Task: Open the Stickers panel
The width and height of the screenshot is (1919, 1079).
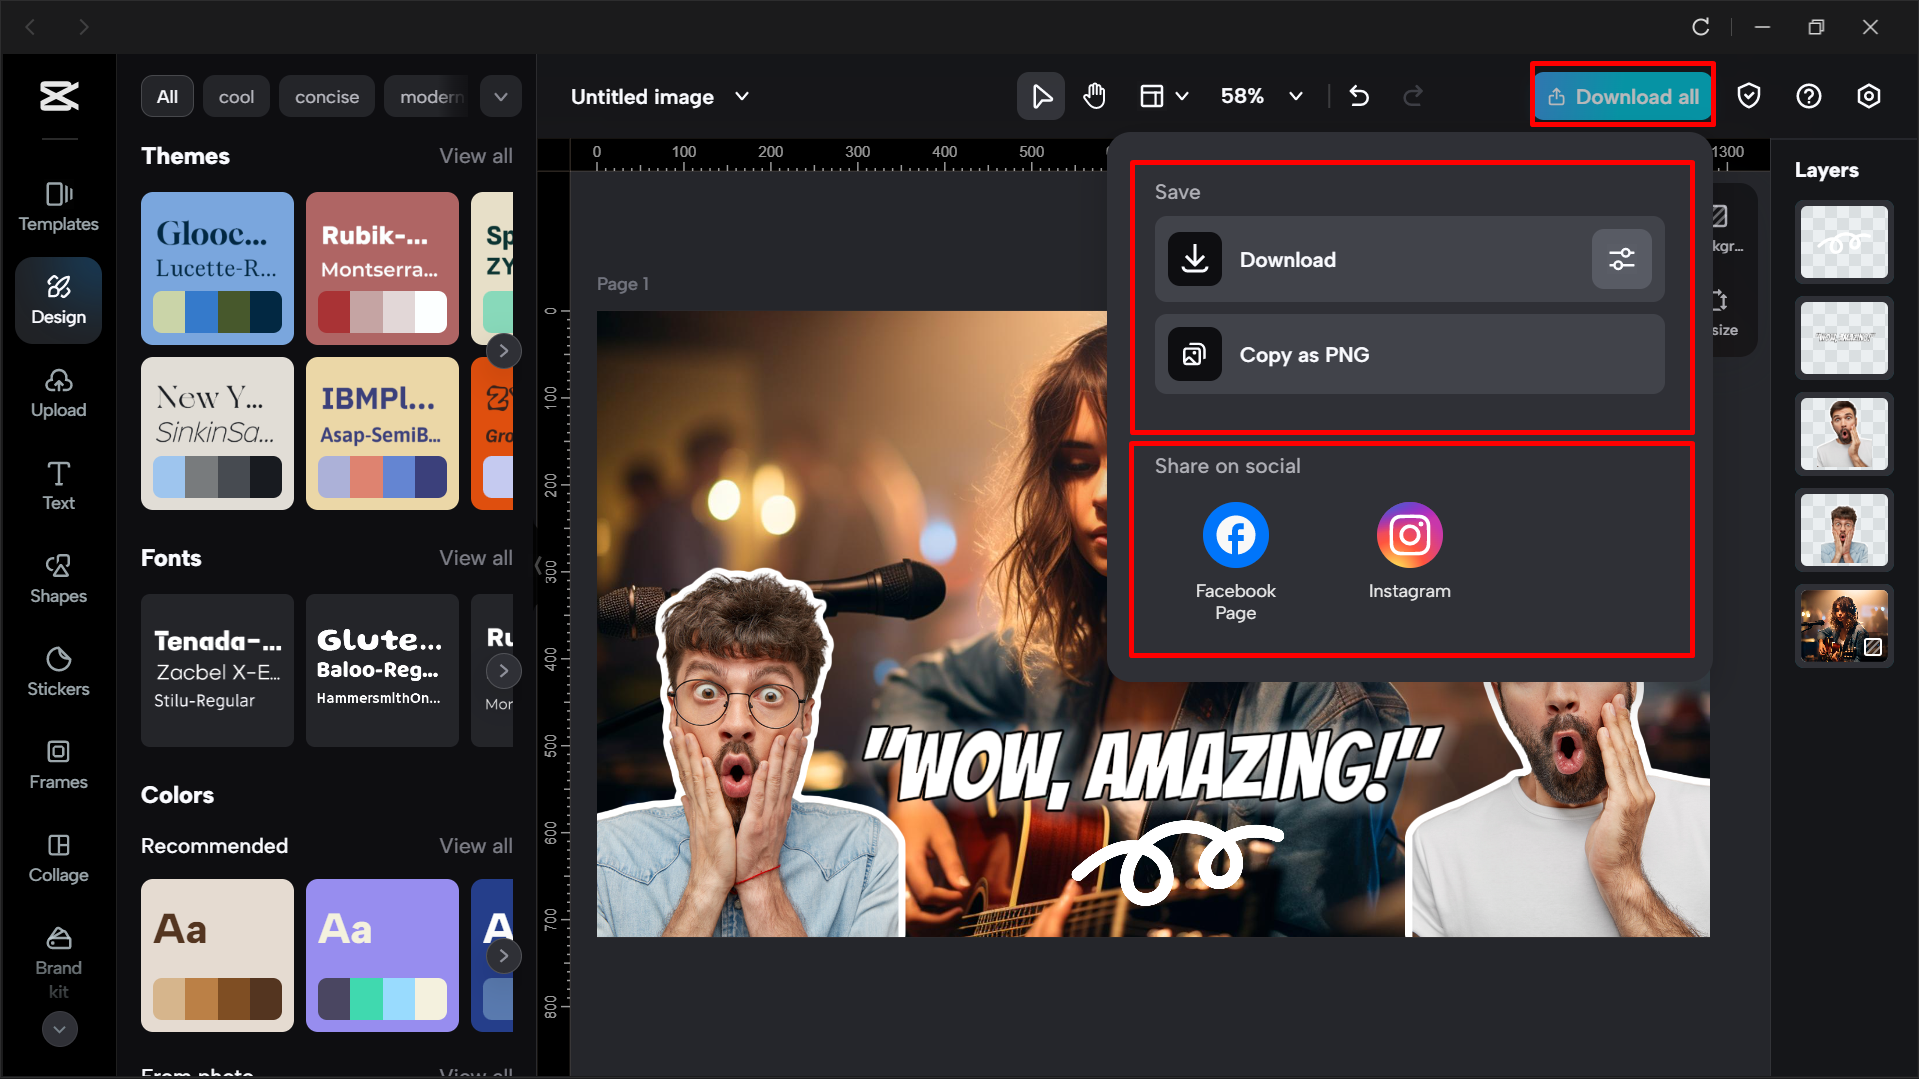Action: (58, 672)
